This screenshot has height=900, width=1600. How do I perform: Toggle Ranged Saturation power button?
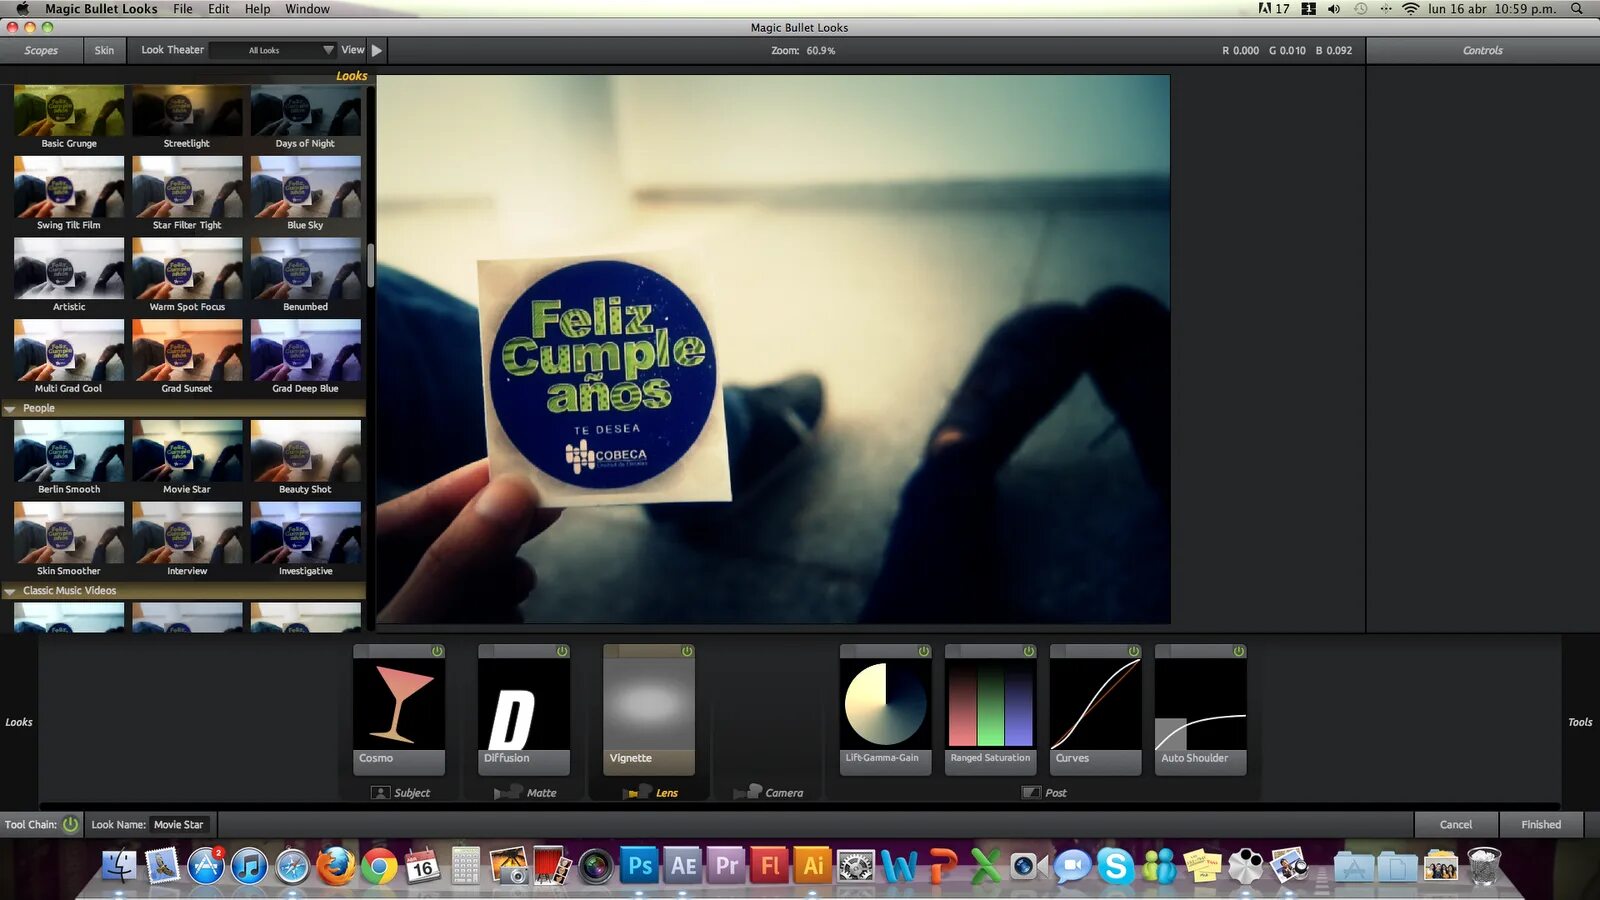point(1029,651)
